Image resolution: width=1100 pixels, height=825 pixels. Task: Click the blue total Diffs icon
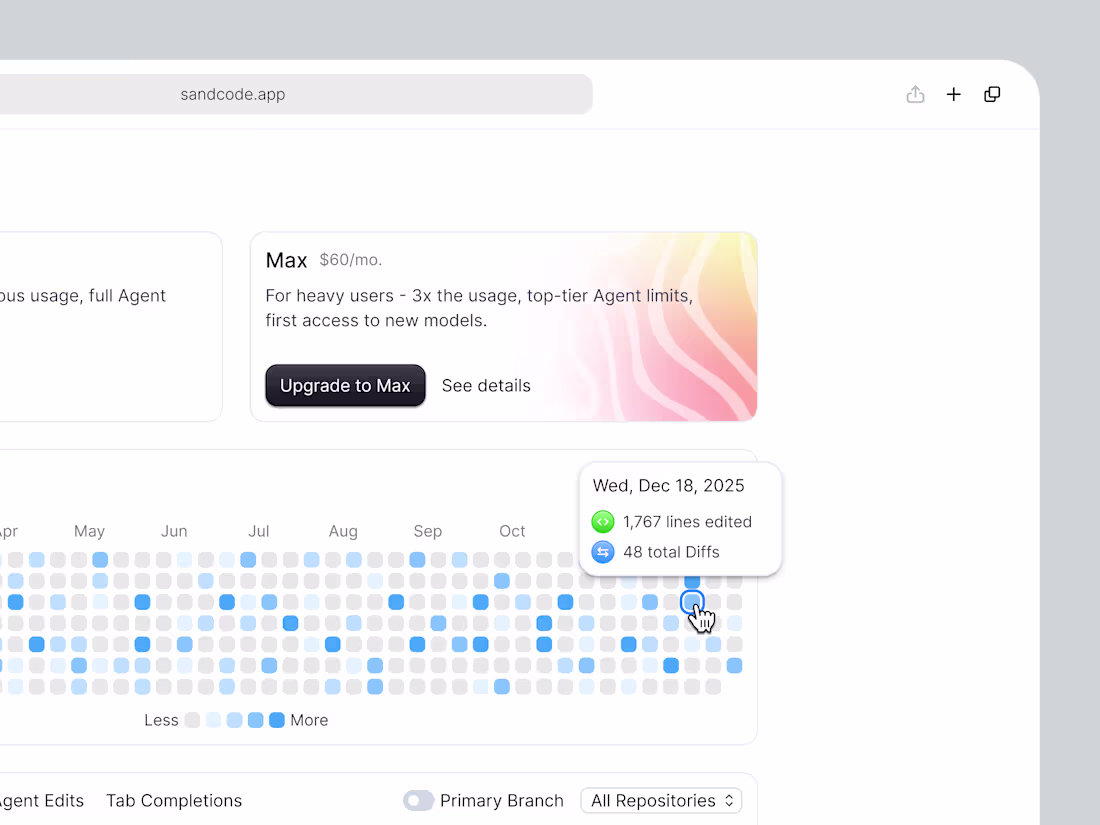[x=603, y=552]
